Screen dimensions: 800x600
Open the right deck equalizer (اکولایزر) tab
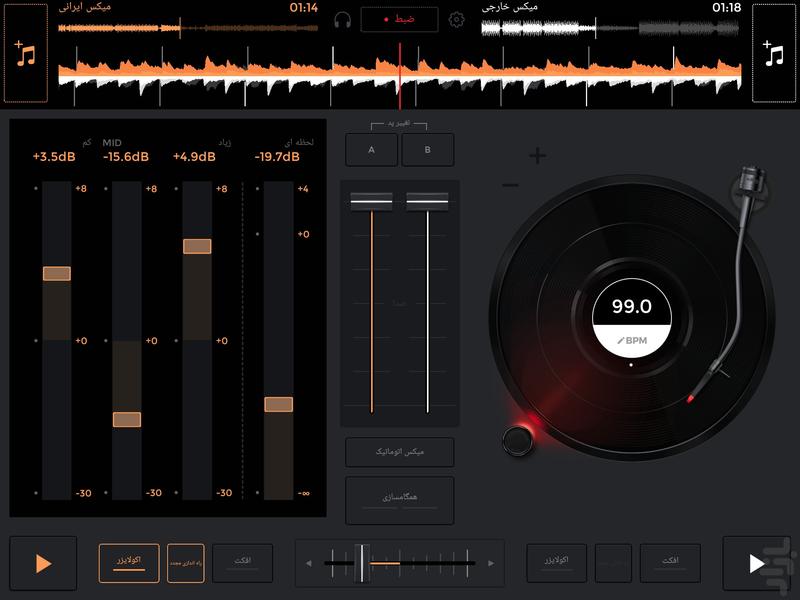(557, 563)
